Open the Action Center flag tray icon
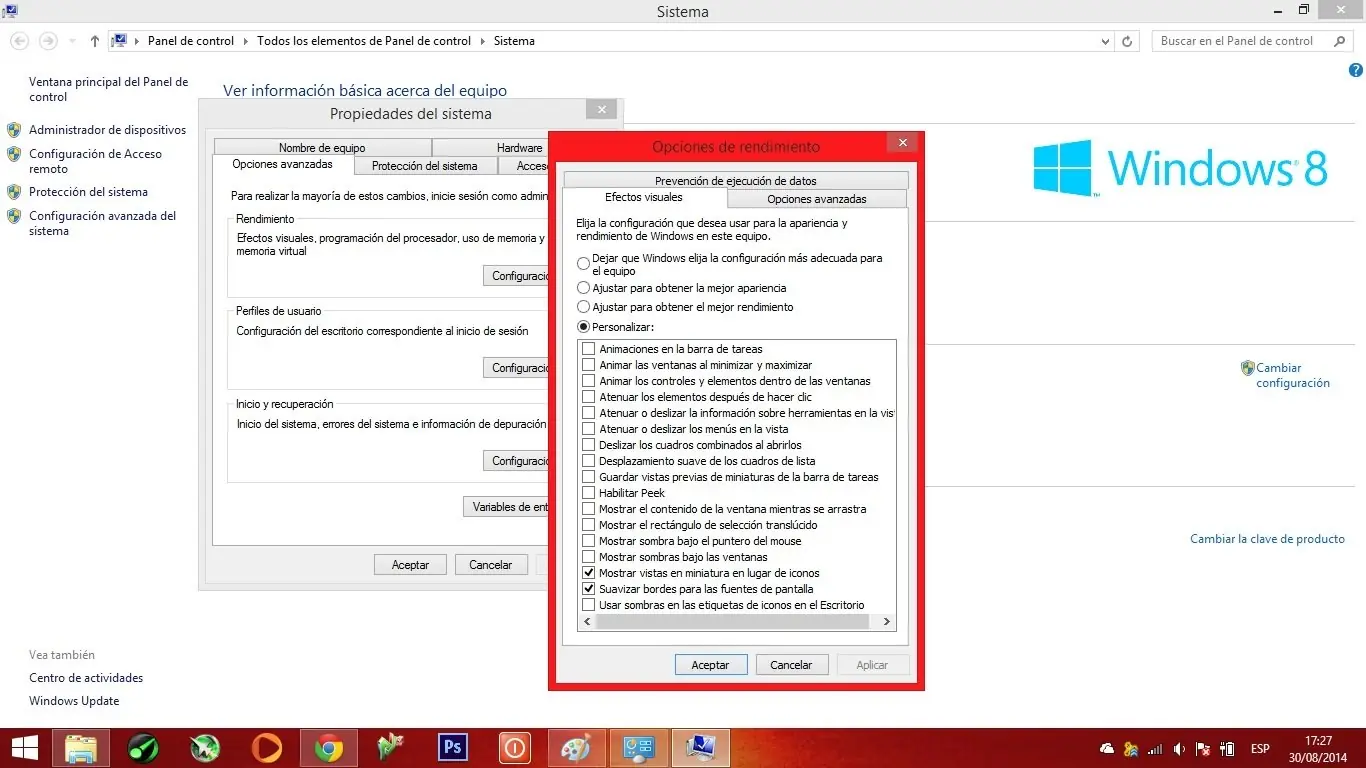This screenshot has width=1366, height=768. pos(1204,749)
